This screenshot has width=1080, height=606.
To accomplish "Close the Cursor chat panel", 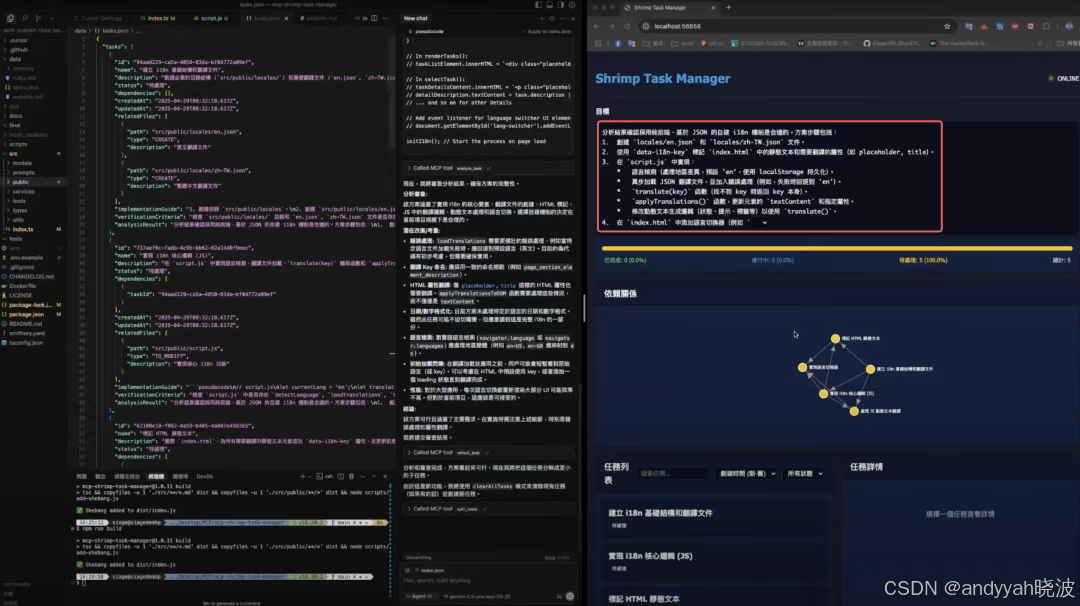I will (572, 19).
